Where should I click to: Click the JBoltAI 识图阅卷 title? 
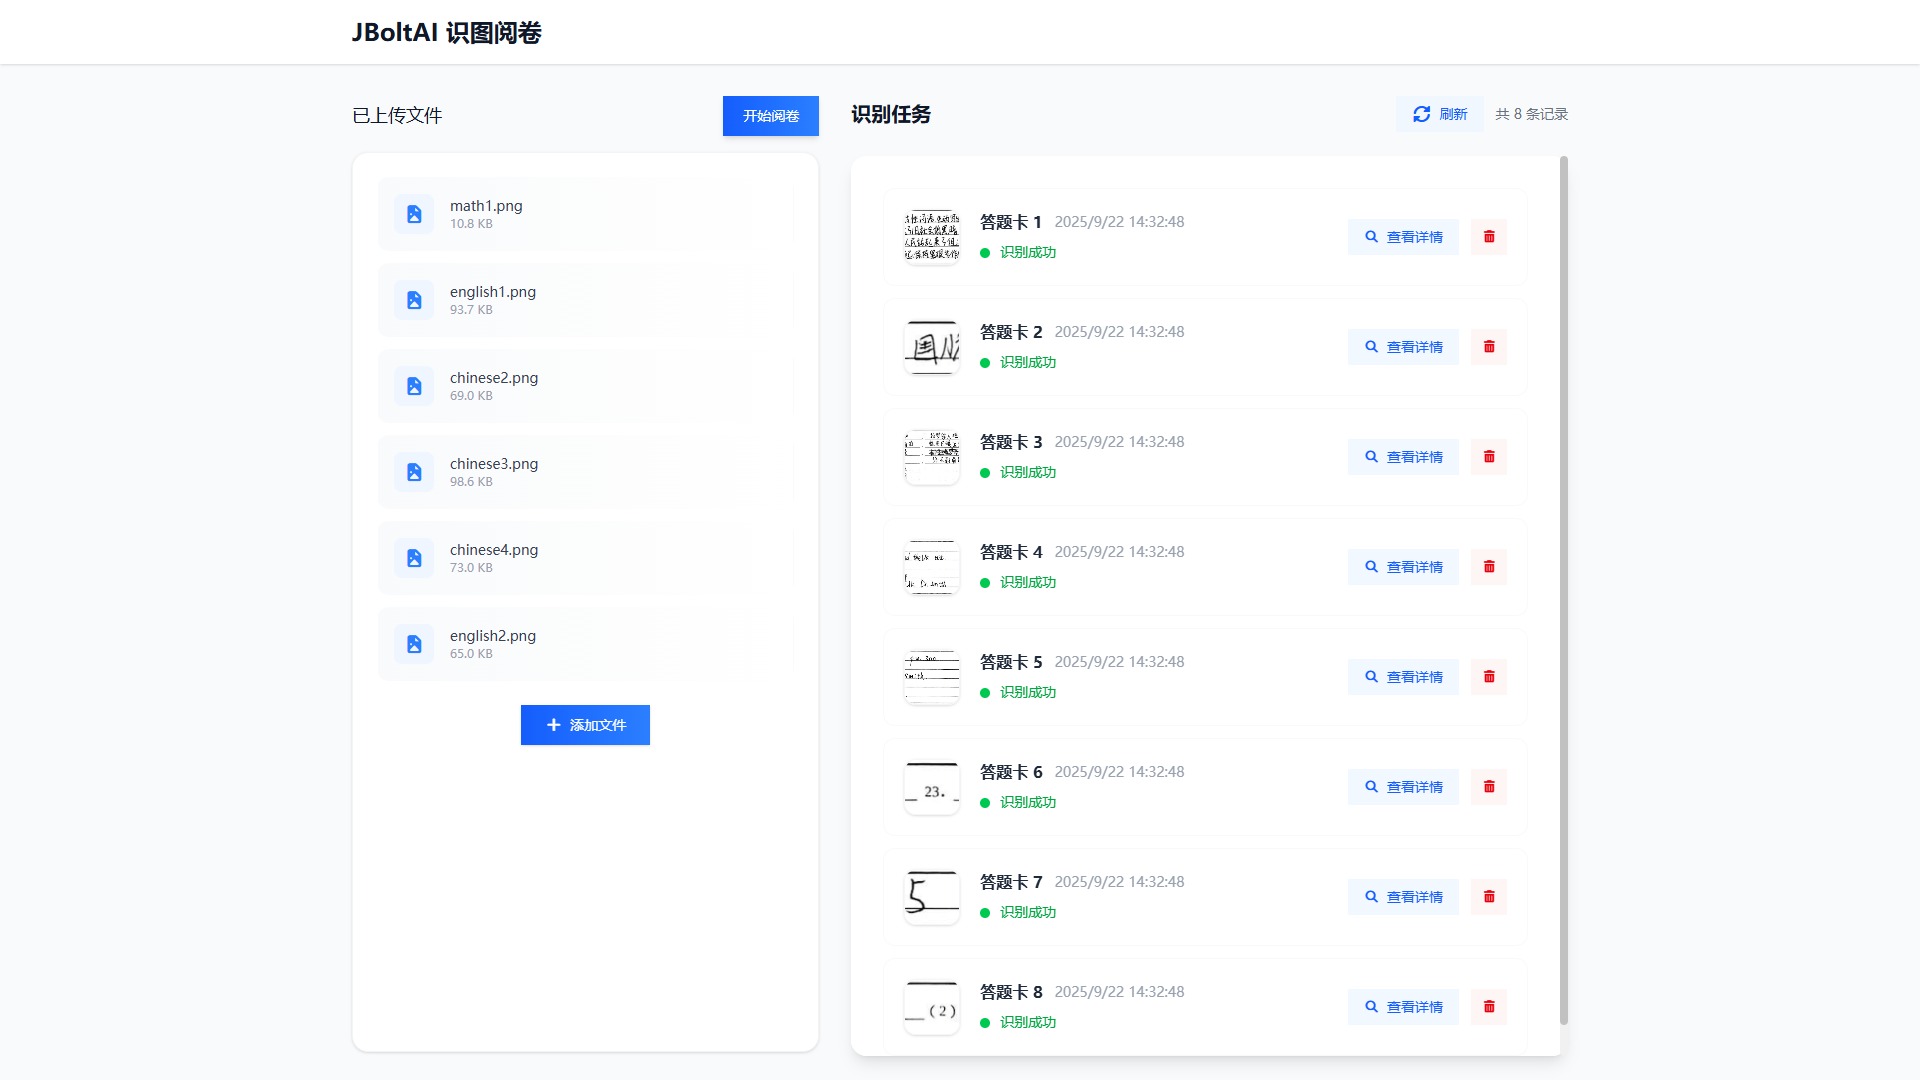click(446, 33)
